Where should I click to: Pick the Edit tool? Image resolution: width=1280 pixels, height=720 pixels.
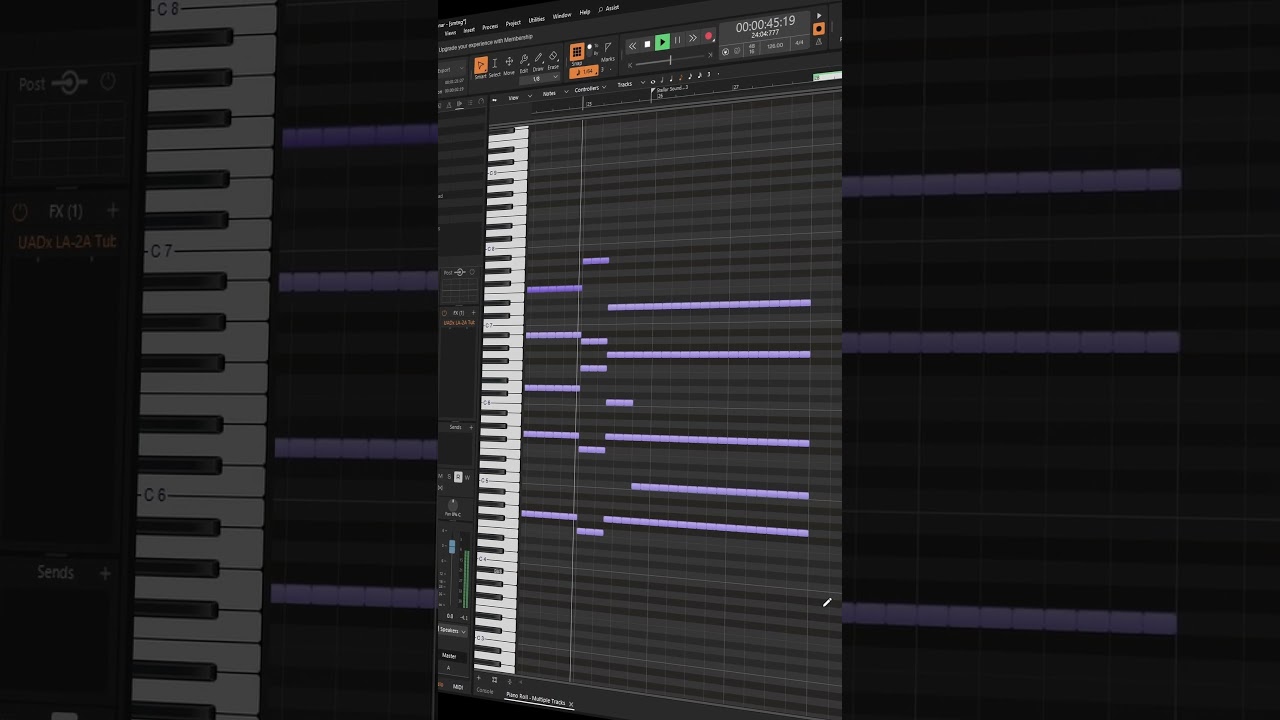[x=524, y=61]
